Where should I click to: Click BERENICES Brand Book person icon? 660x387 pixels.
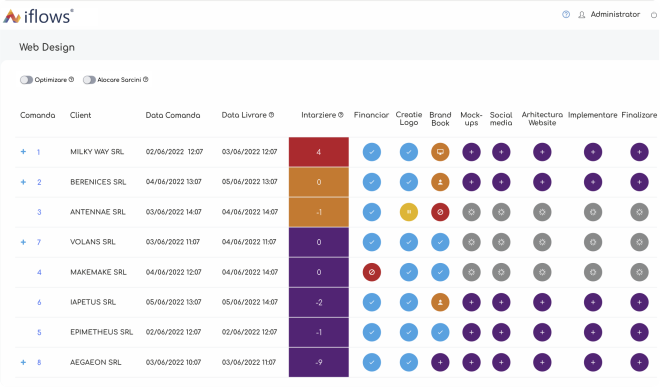(x=440, y=182)
